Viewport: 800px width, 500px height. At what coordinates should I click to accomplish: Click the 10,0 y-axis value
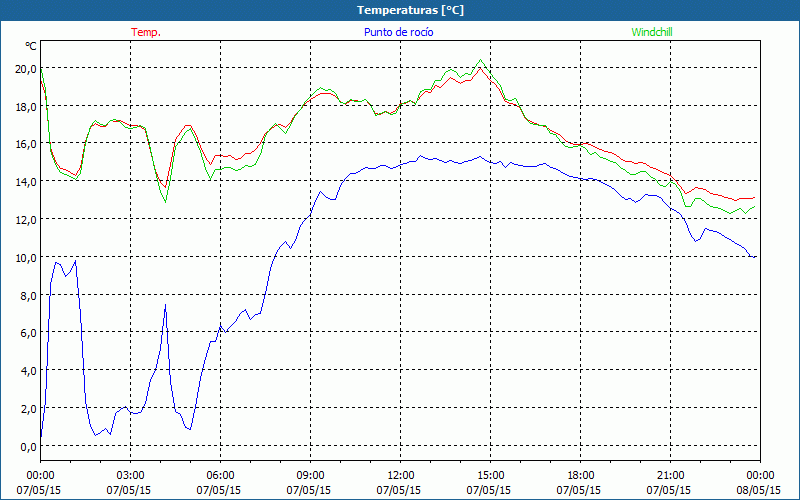click(25, 257)
